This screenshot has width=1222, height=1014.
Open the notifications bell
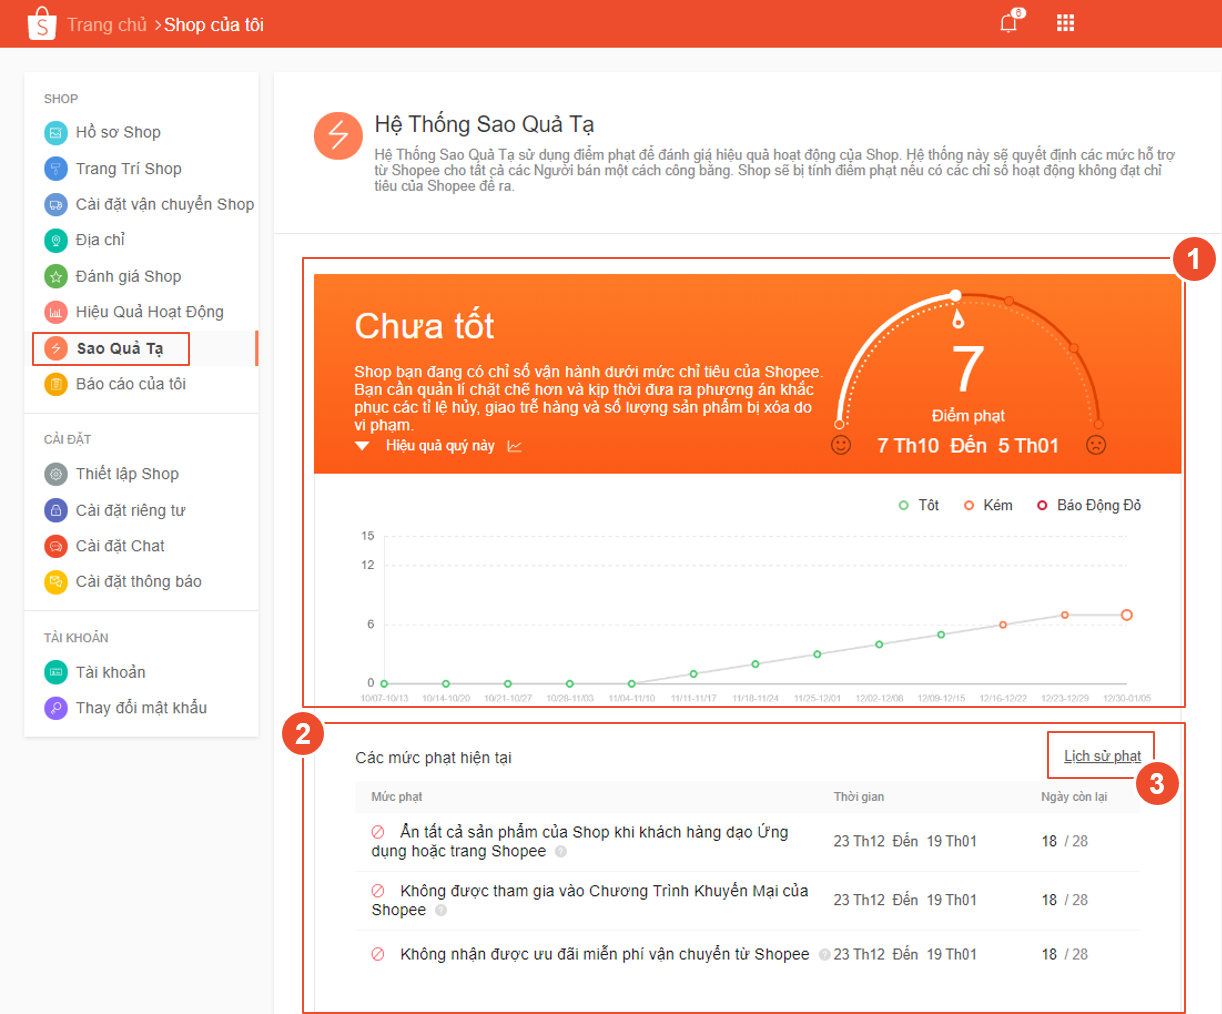1008,23
